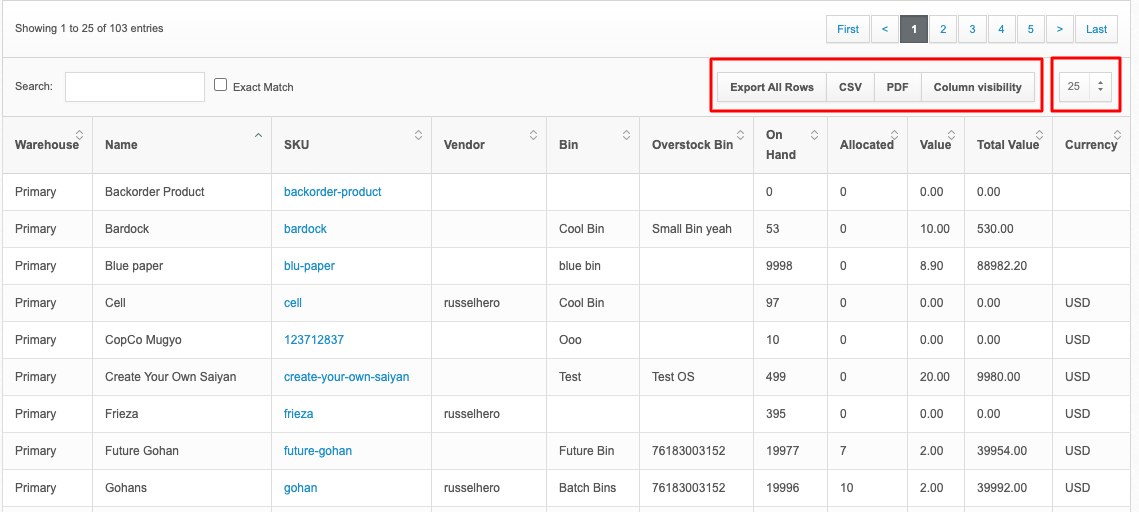Open the future-gohan SKU link
Image resolution: width=1139 pixels, height=512 pixels.
pyautogui.click(x=317, y=451)
